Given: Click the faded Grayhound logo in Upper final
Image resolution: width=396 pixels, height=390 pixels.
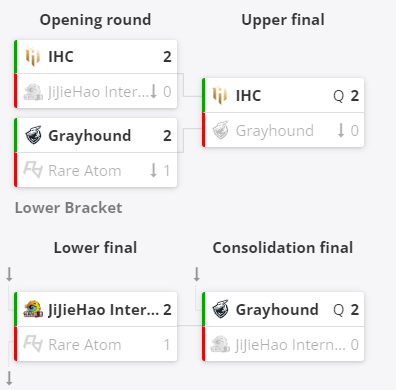Looking at the screenshot, I should click(x=220, y=130).
